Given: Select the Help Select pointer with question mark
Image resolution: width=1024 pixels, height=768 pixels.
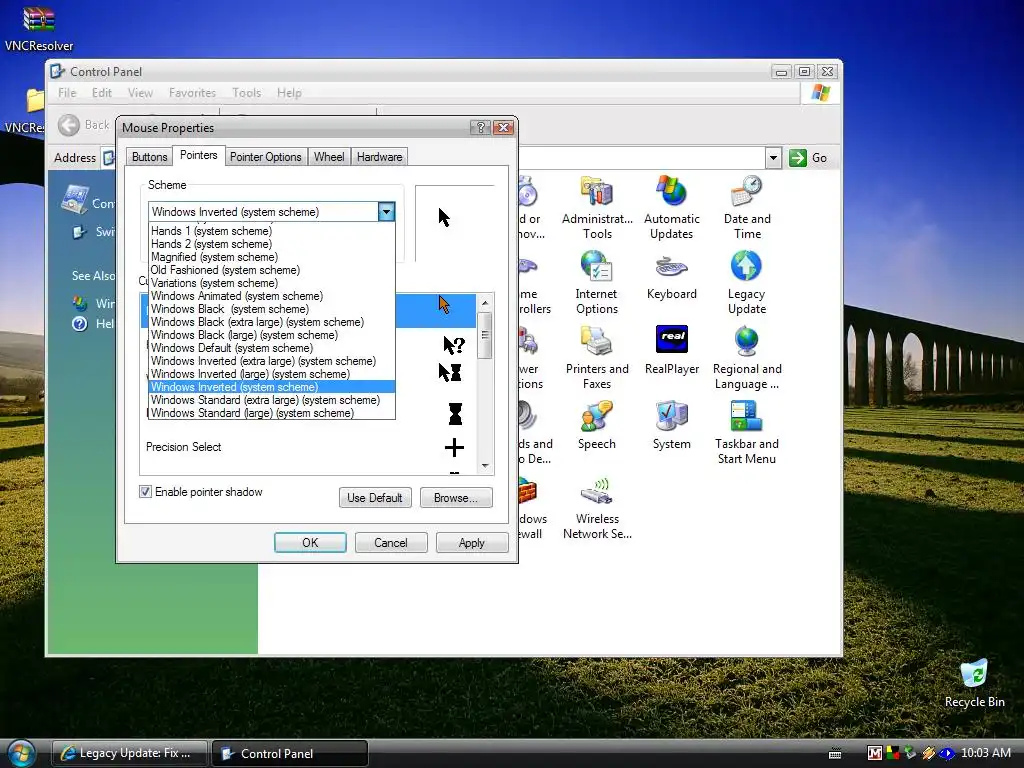Looking at the screenshot, I should point(454,345).
